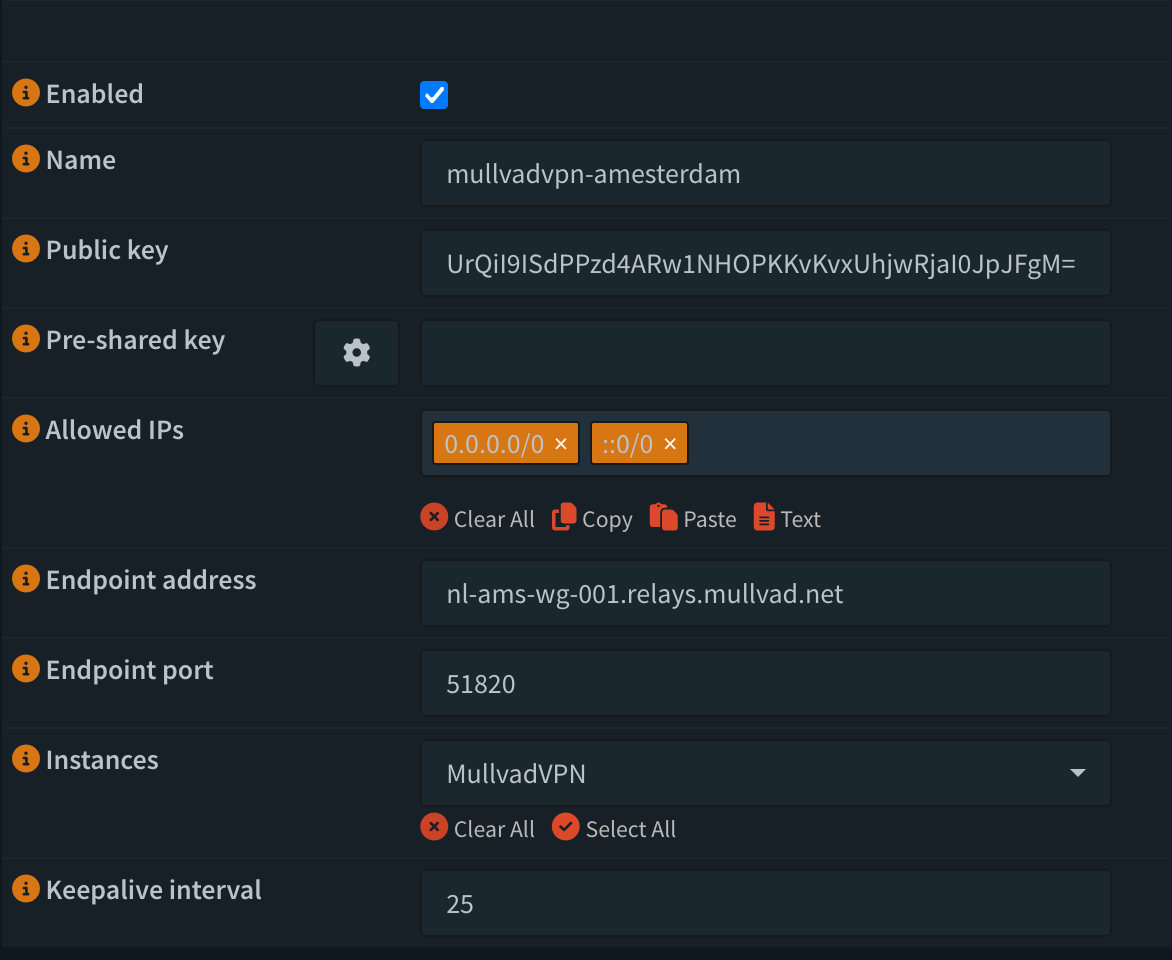Switch Allowed IPs to Text view
This screenshot has height=960, width=1172.
coord(787,519)
